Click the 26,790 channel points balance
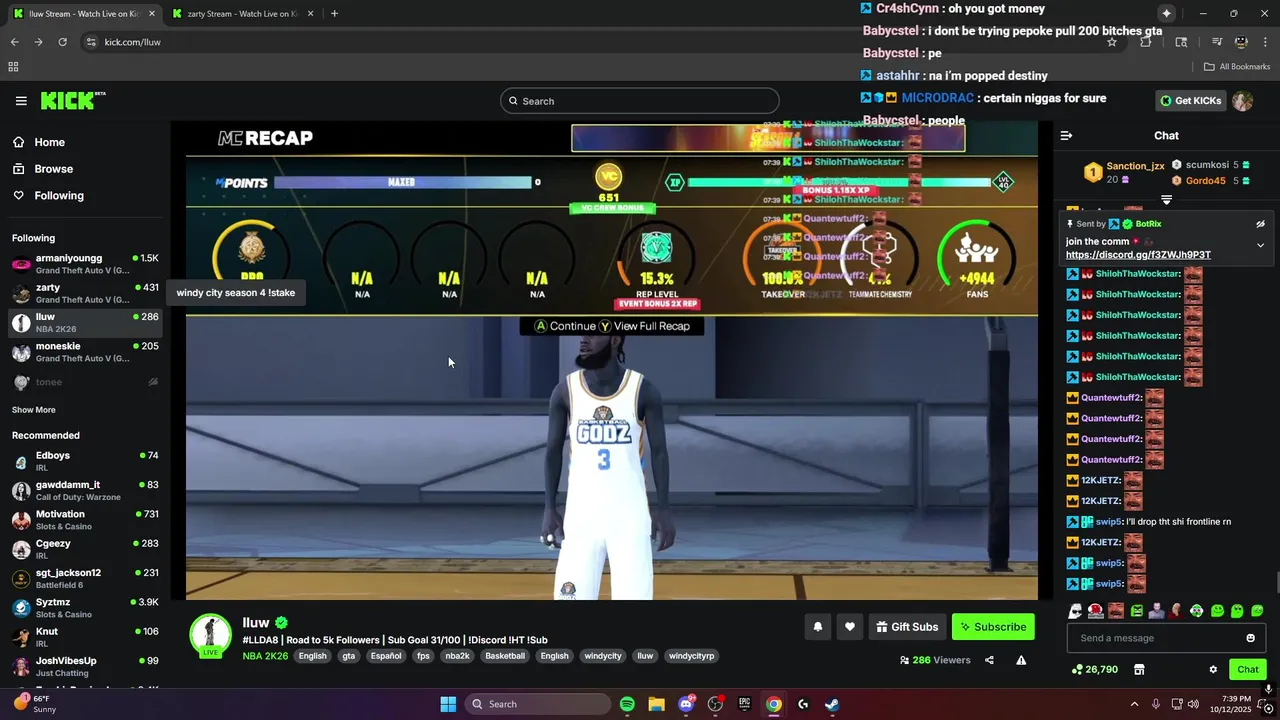Viewport: 1280px width, 720px height. (x=1095, y=670)
